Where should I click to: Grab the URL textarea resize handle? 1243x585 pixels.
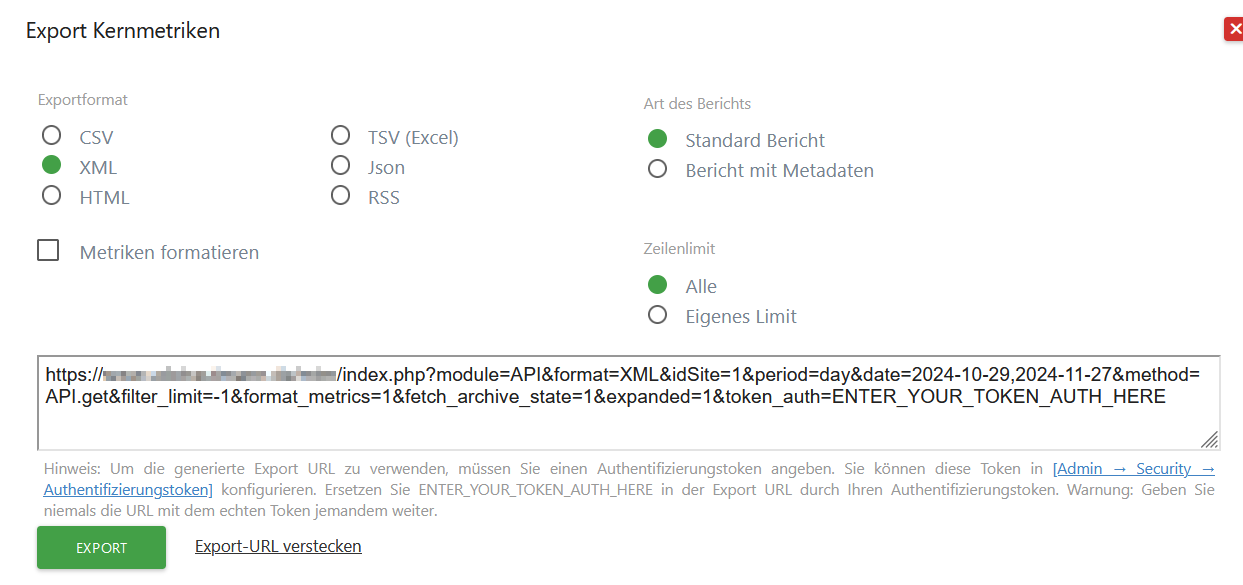(1209, 439)
